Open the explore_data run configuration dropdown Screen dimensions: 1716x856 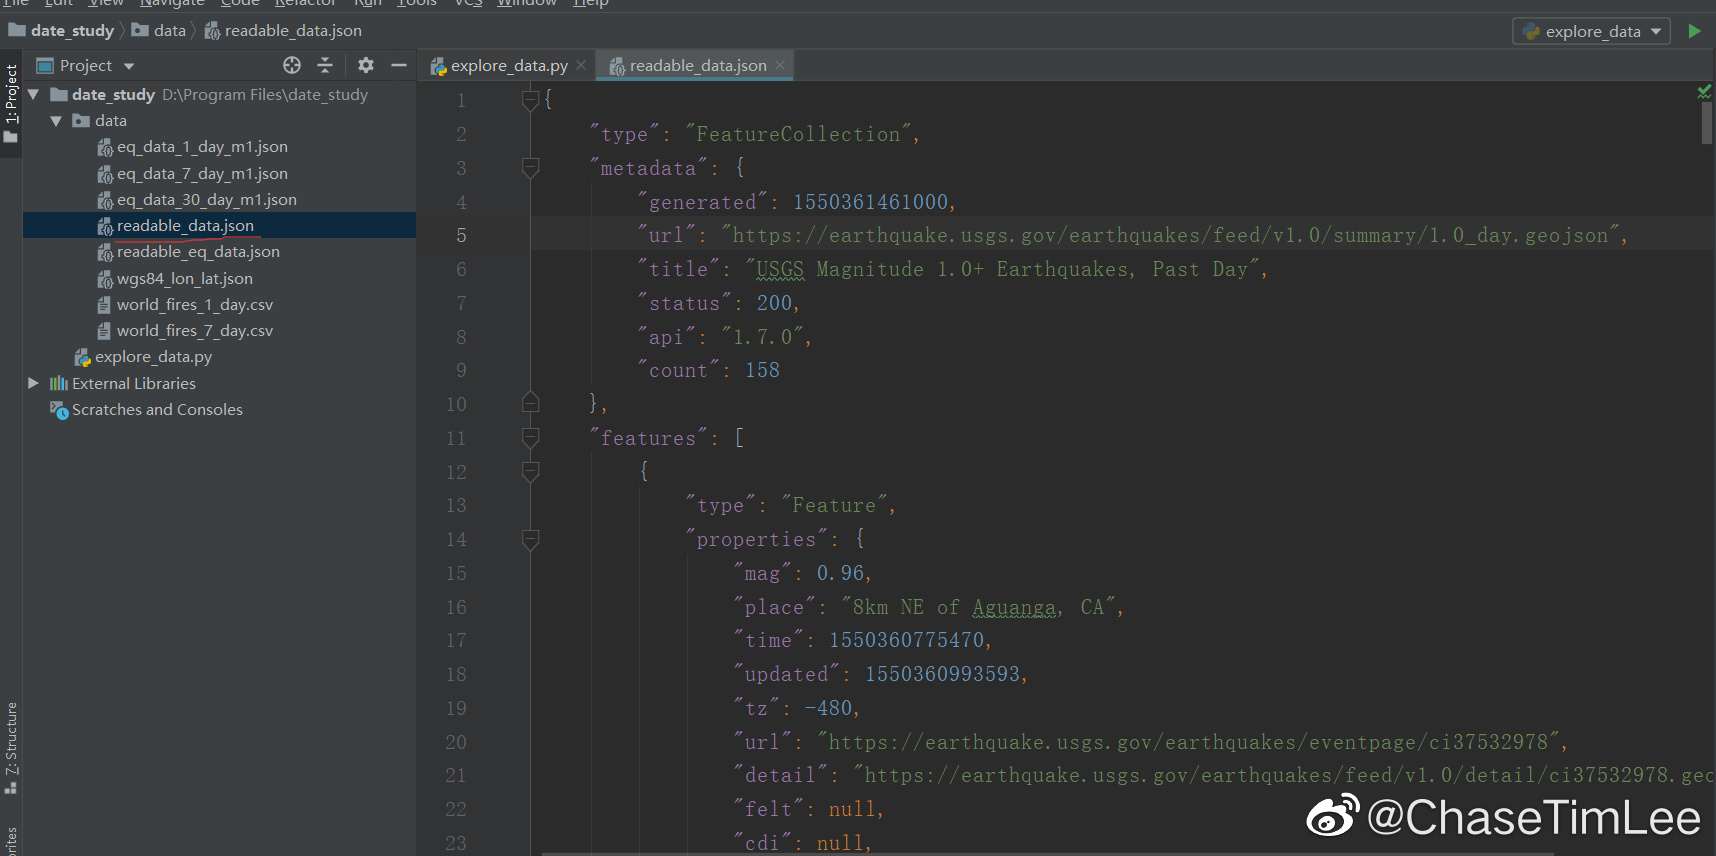(1591, 31)
